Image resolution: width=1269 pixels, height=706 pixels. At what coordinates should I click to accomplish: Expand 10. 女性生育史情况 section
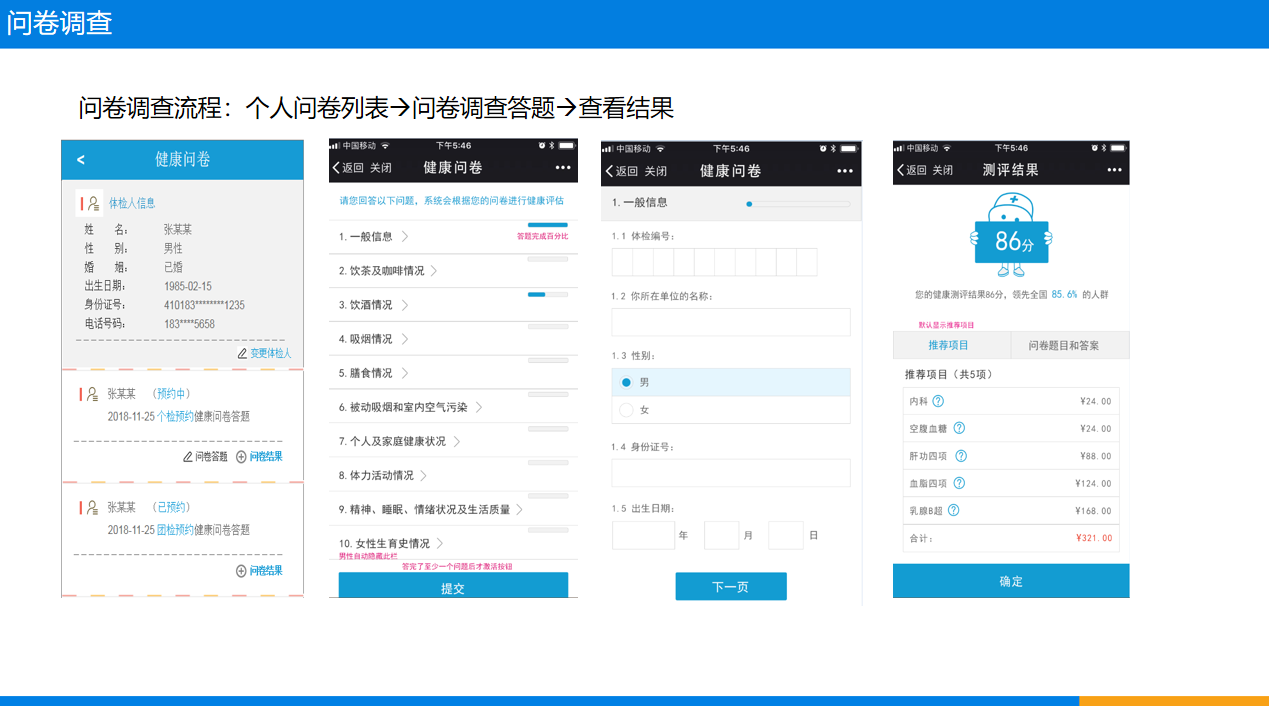453,543
